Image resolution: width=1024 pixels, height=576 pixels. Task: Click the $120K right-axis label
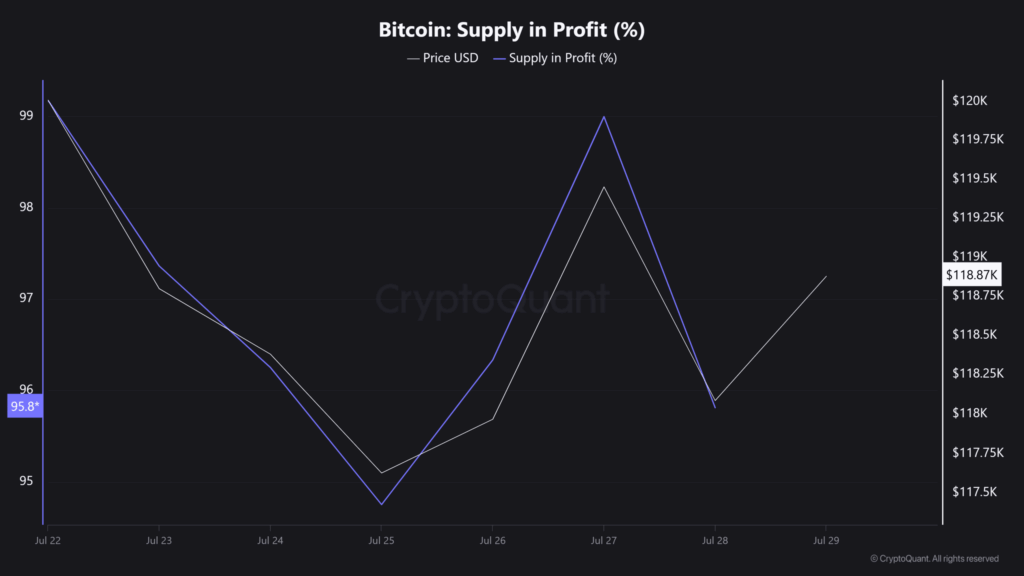coord(969,101)
